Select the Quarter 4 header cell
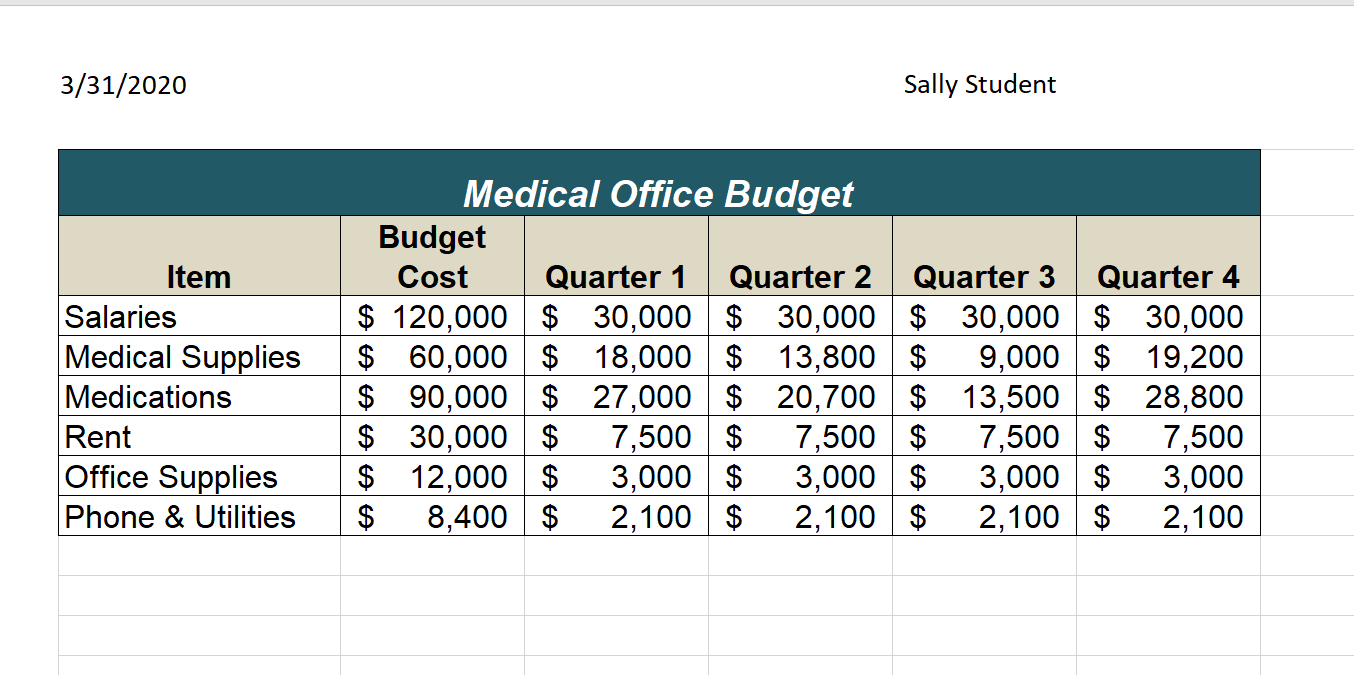Viewport: 1354px width, 675px height. coord(1167,276)
